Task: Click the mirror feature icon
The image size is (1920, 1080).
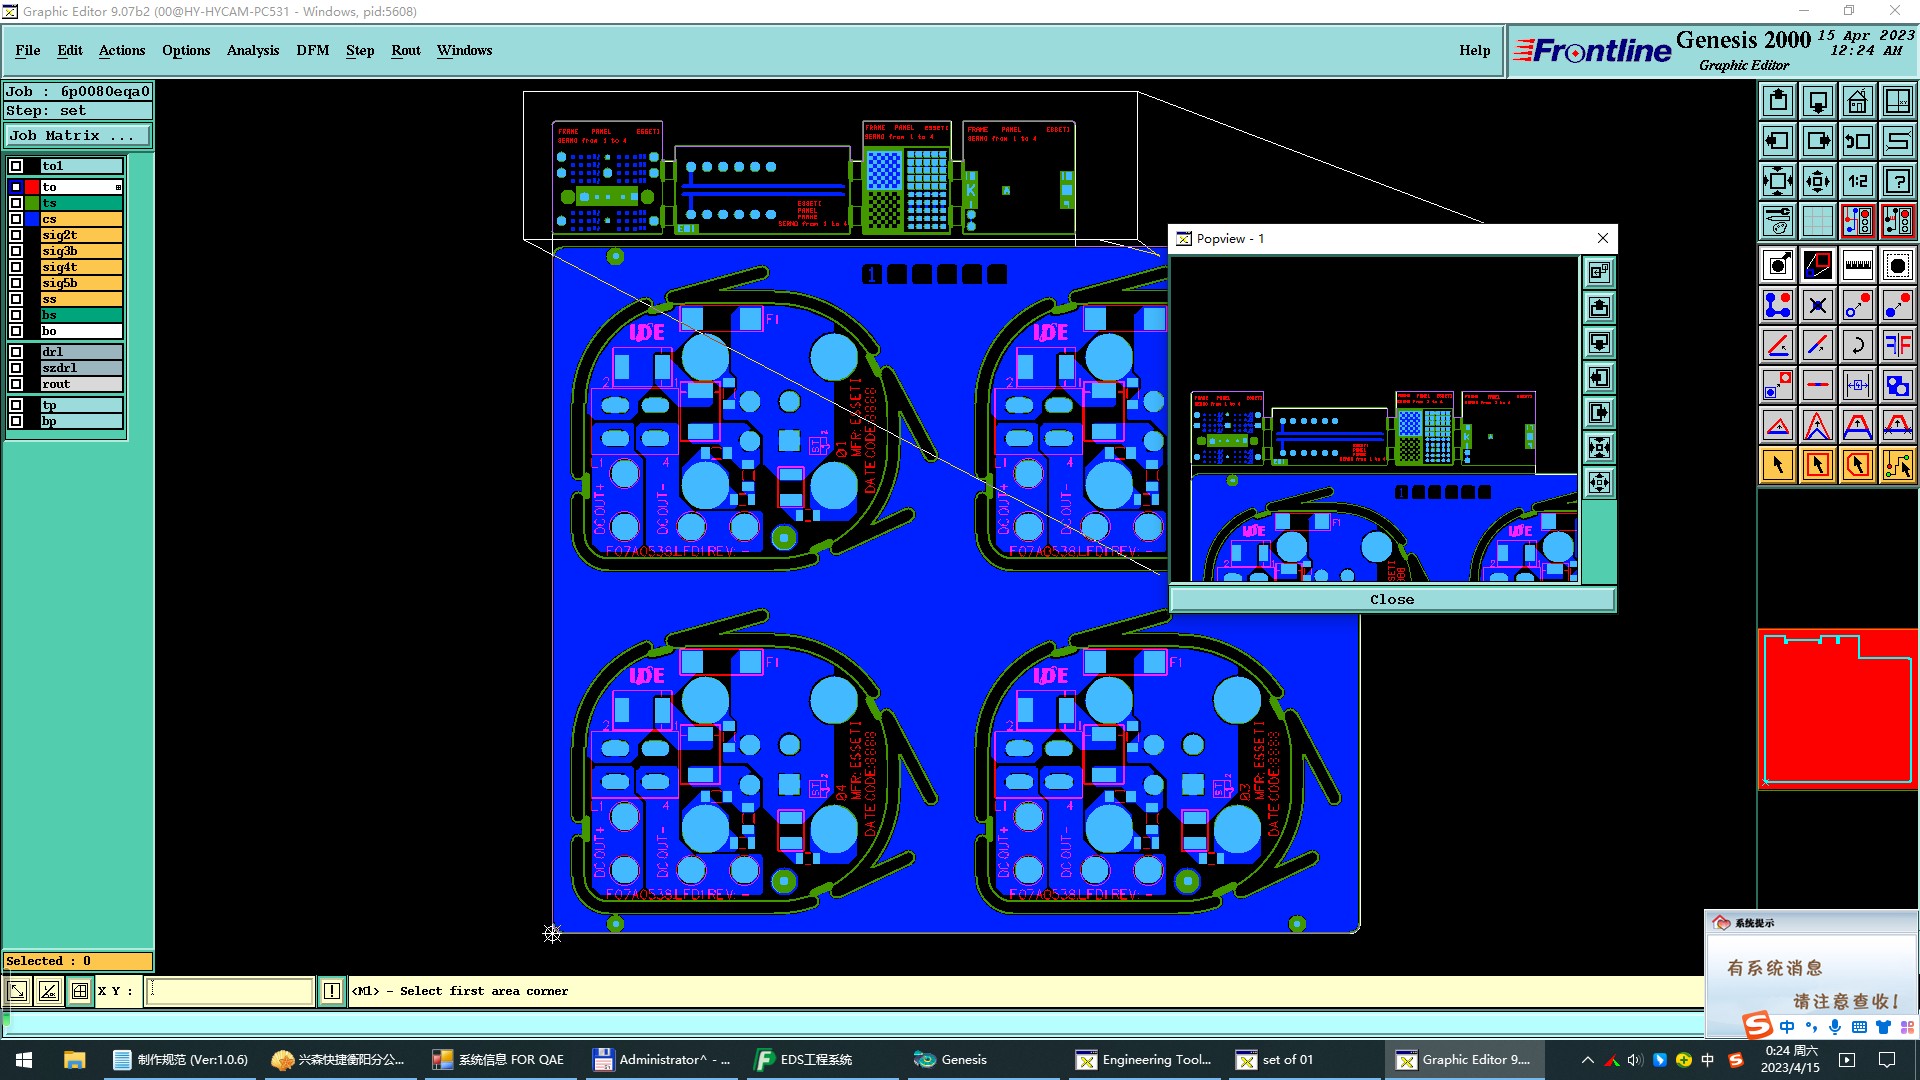Action: click(1897, 345)
